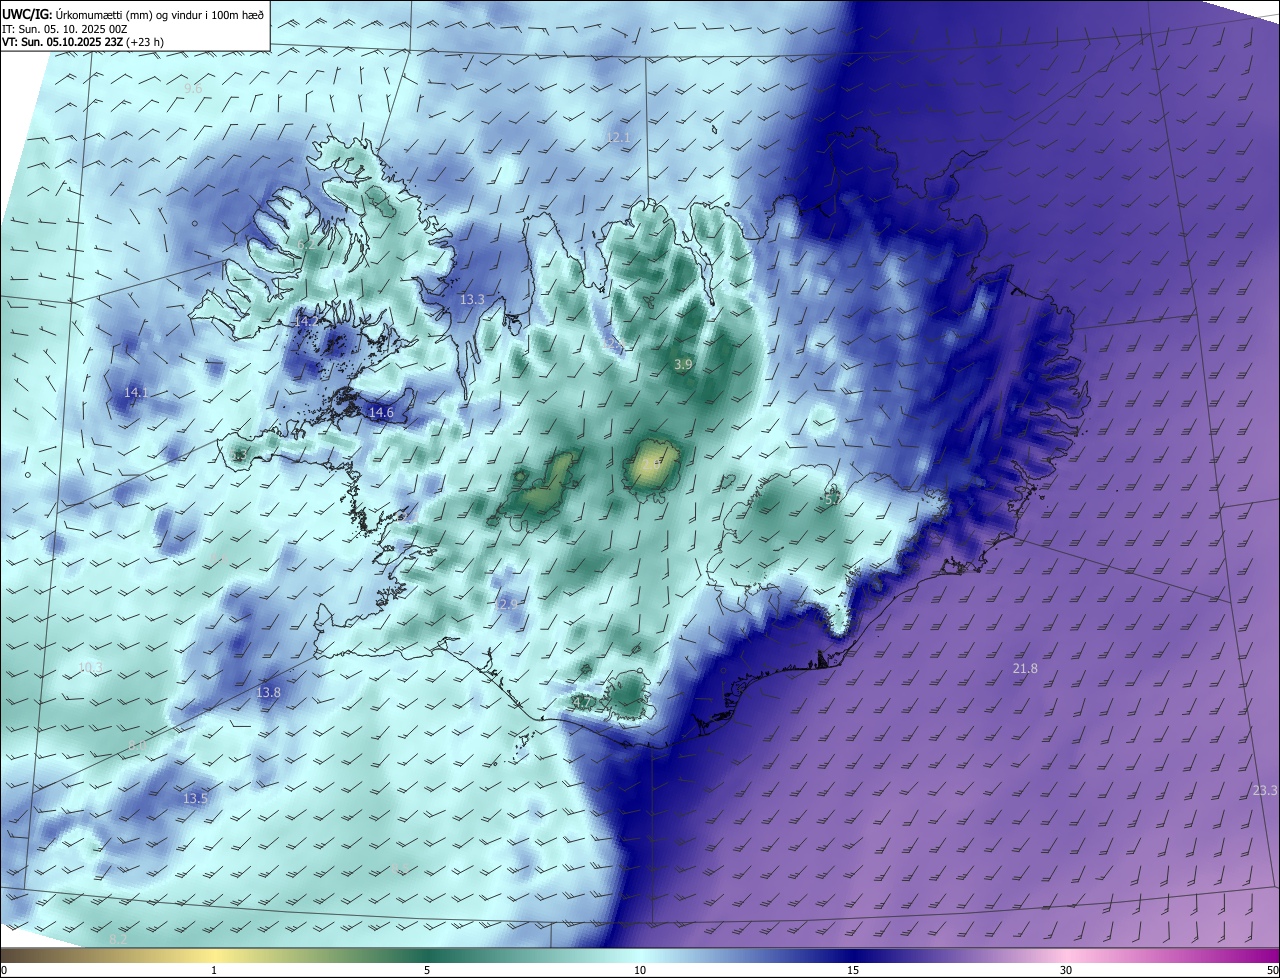Image resolution: width=1280 pixels, height=978 pixels.
Task: Click the 14.6 value label on the map
Action: pyautogui.click(x=381, y=412)
